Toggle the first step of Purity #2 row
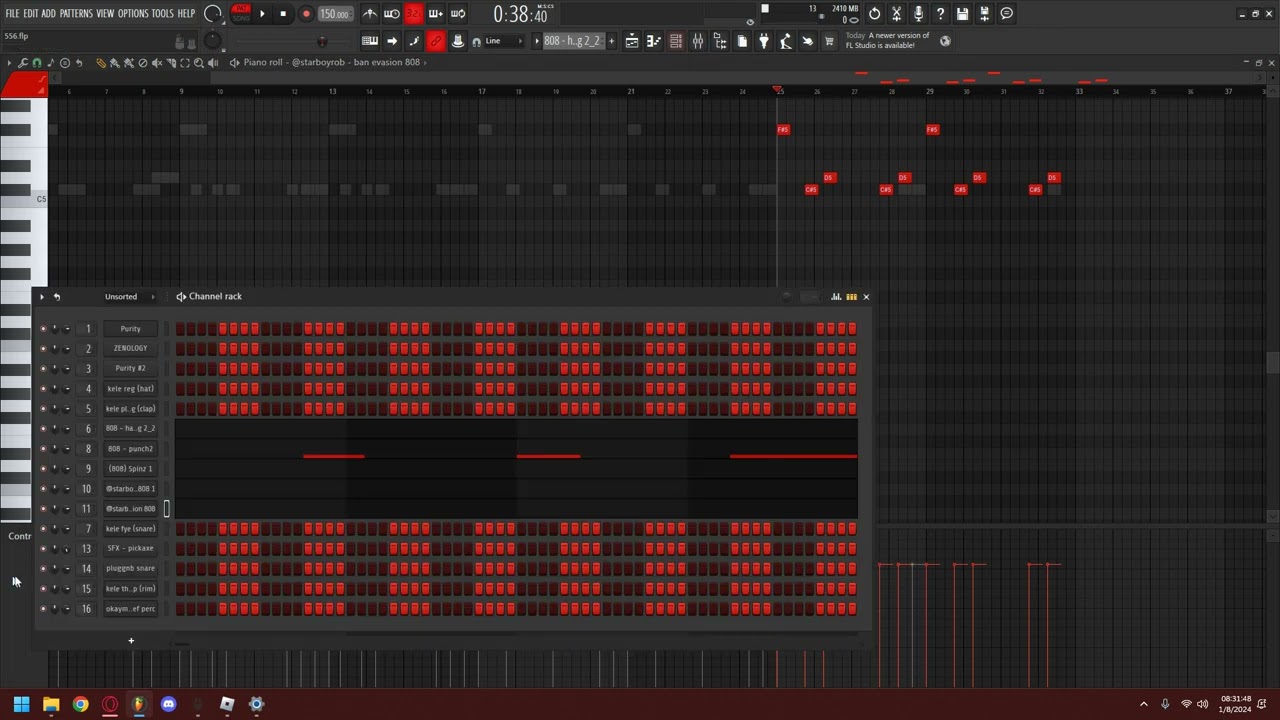1280x720 pixels. [x=180, y=369]
